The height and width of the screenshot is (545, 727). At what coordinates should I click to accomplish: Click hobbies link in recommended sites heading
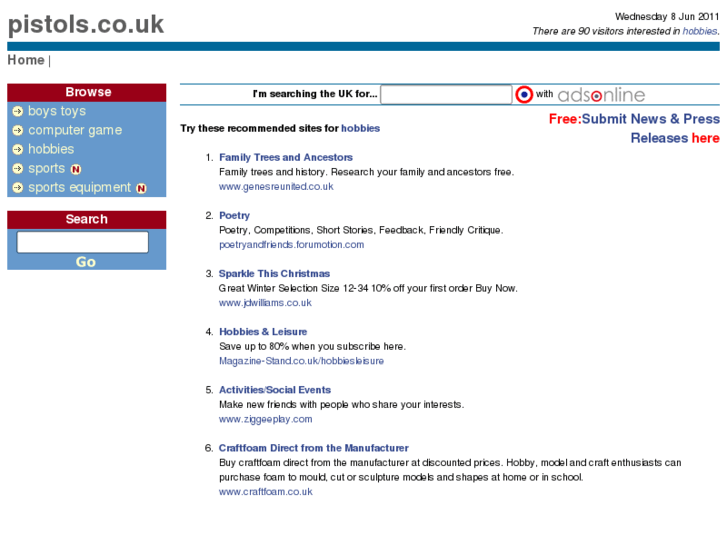pos(360,128)
